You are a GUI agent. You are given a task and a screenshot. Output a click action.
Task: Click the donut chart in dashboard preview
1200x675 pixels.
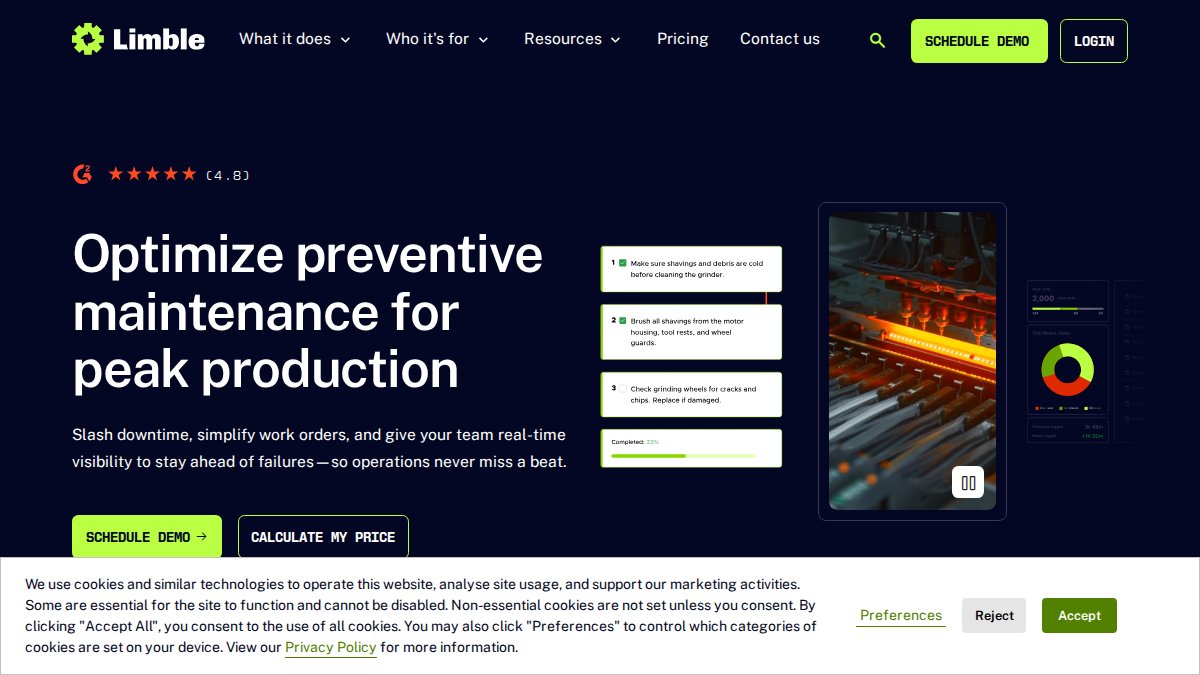(x=1067, y=369)
